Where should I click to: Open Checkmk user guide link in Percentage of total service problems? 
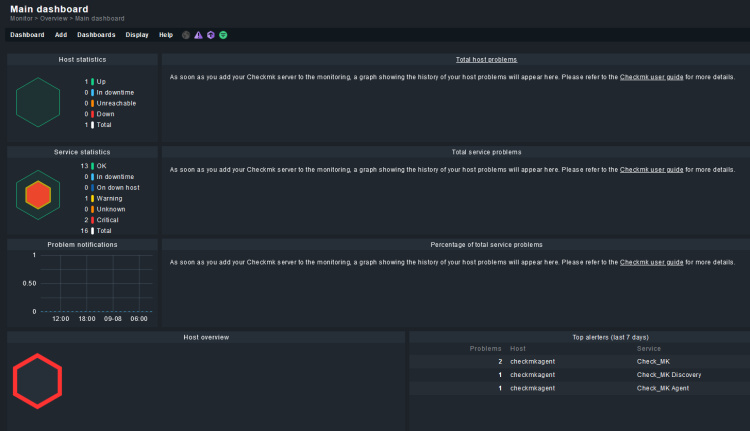point(651,262)
